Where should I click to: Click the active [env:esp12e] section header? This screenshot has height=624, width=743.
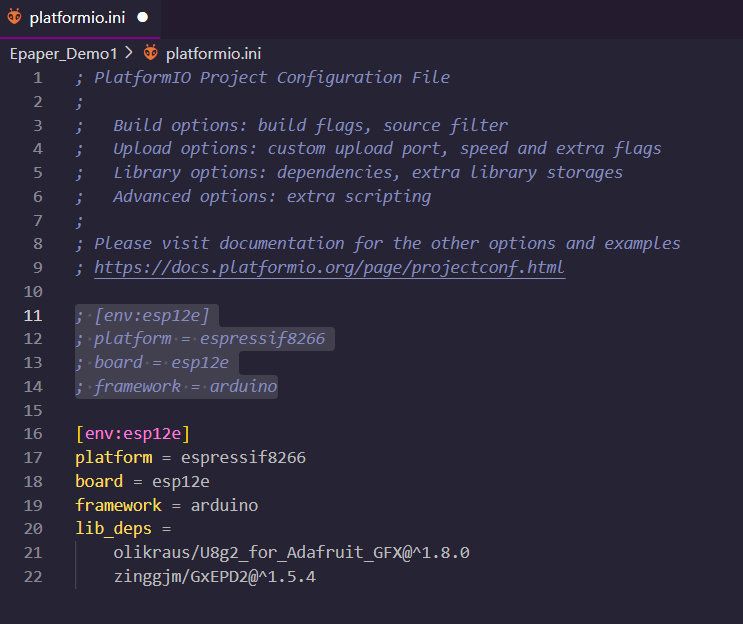pyautogui.click(x=133, y=434)
